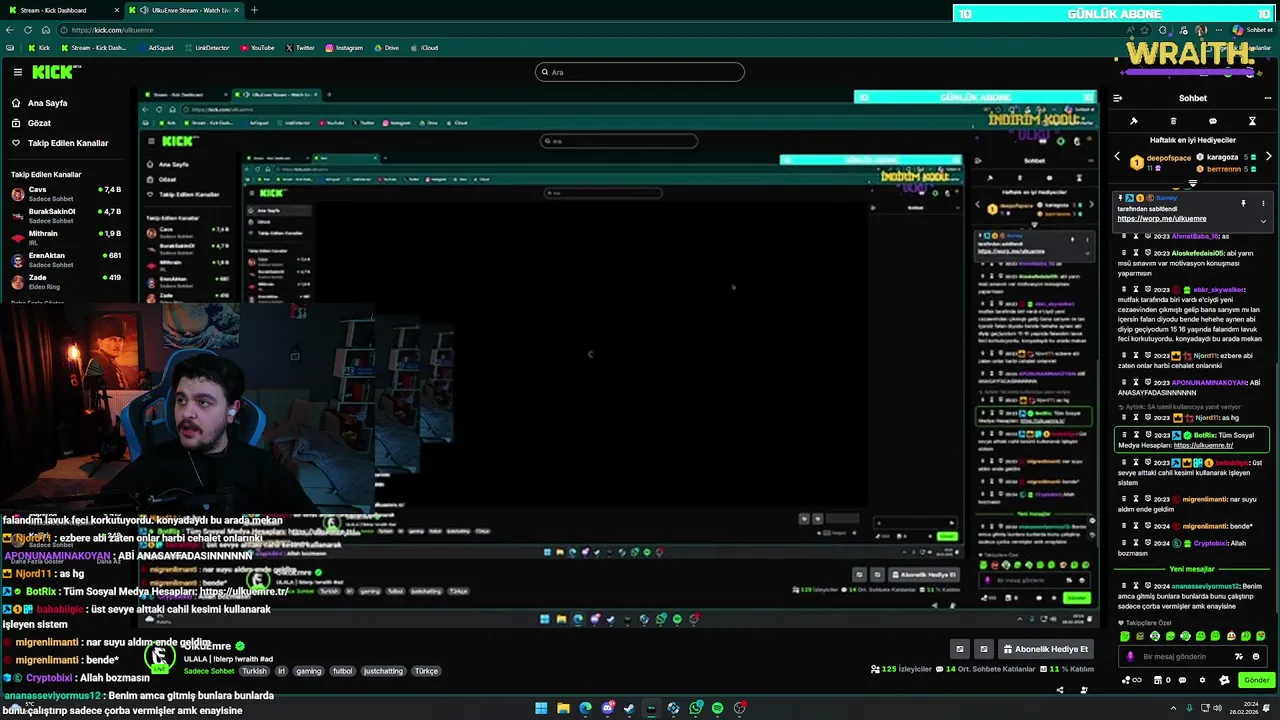This screenshot has width=1280, height=720.
Task: Click username Cryptobixi in chat panel
Action: click(x=1211, y=543)
